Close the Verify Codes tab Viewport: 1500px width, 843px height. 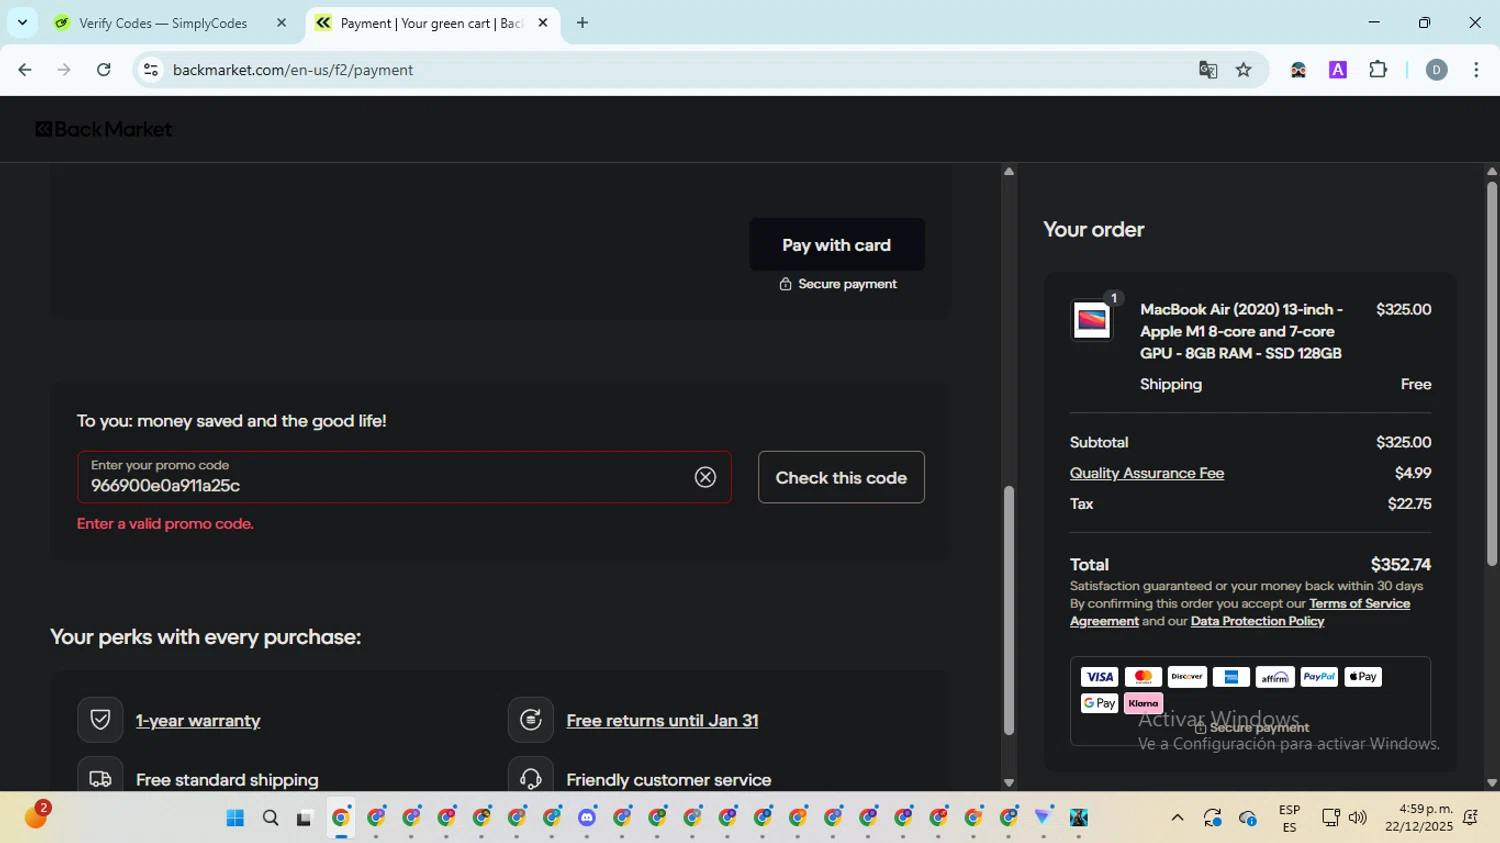(281, 23)
